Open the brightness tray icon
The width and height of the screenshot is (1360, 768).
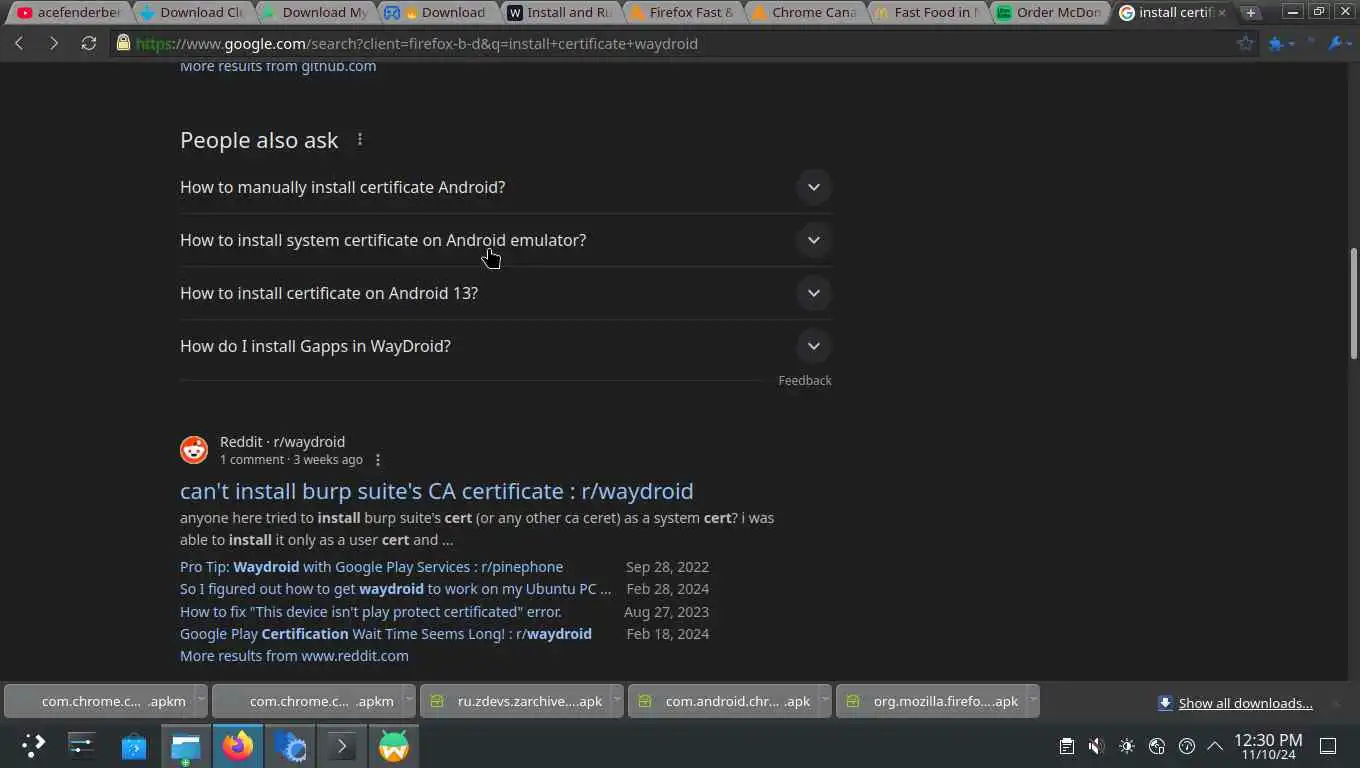1127,746
